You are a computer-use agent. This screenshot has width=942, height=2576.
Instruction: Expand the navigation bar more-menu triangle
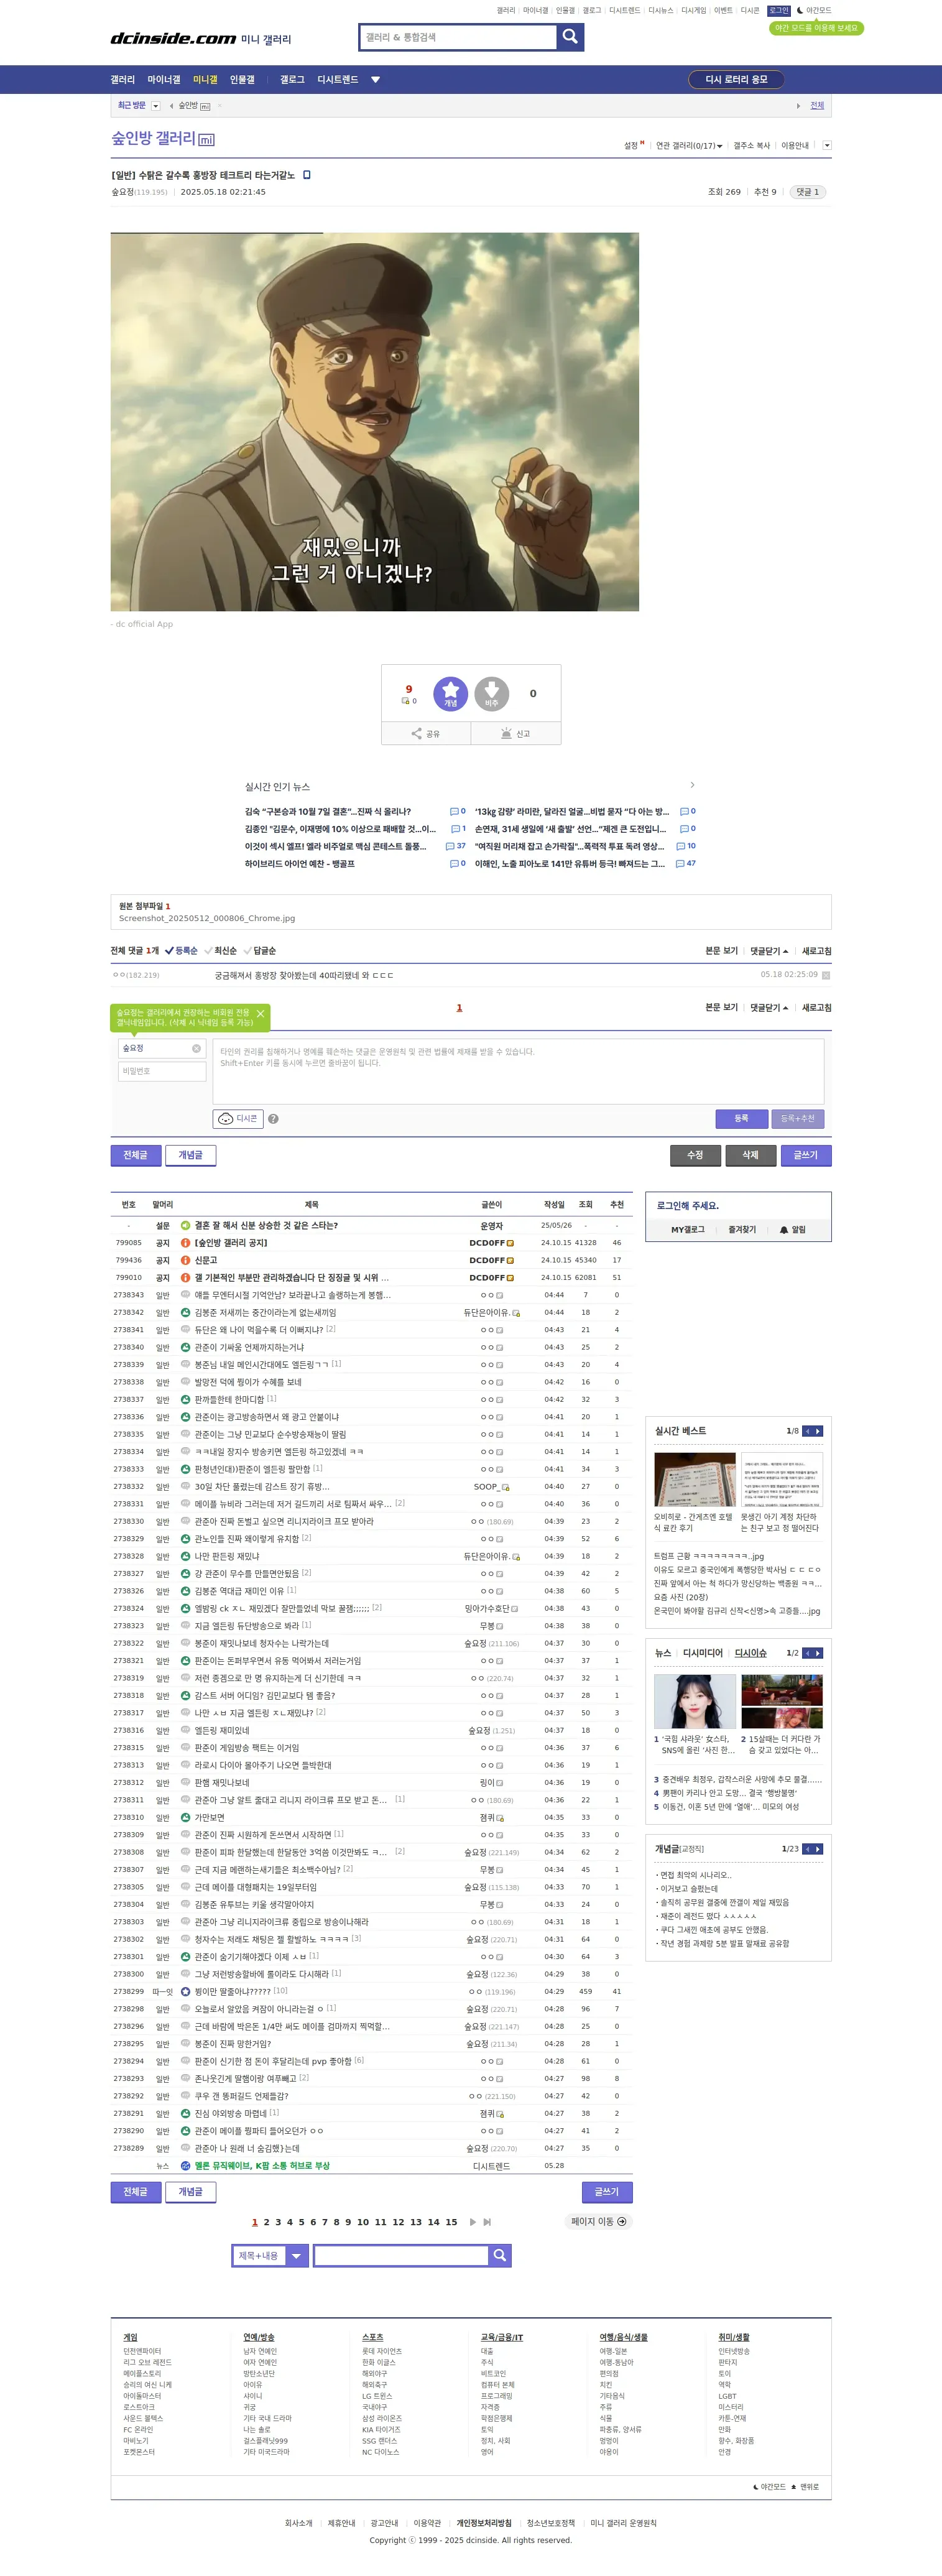coord(375,80)
